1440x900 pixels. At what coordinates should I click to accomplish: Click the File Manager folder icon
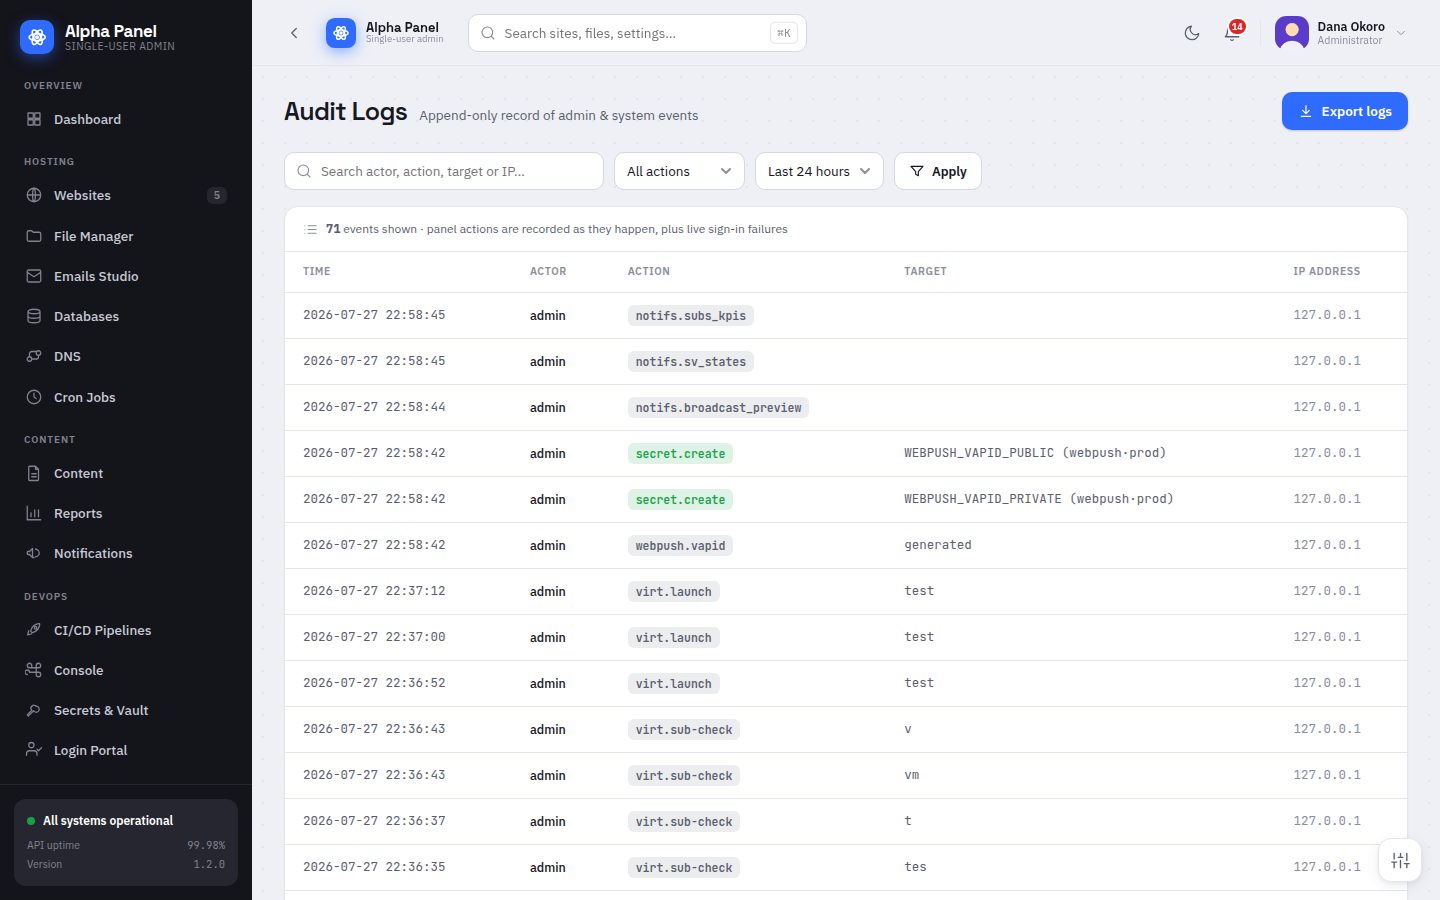(34, 236)
